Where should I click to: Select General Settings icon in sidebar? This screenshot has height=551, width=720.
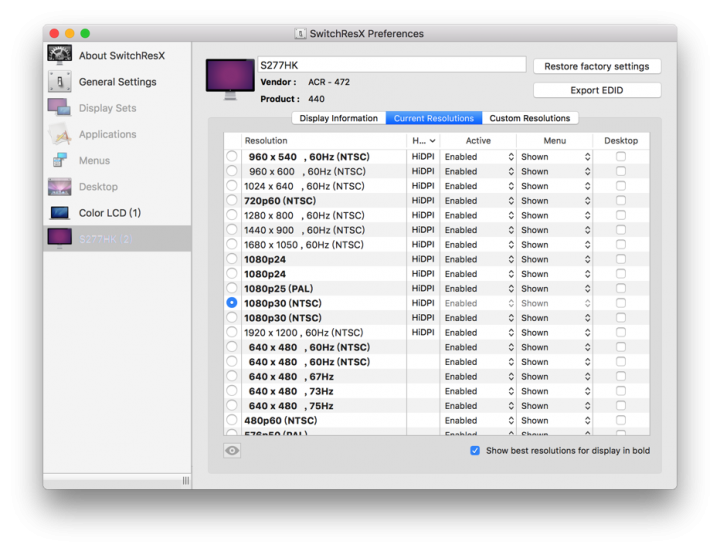60,82
